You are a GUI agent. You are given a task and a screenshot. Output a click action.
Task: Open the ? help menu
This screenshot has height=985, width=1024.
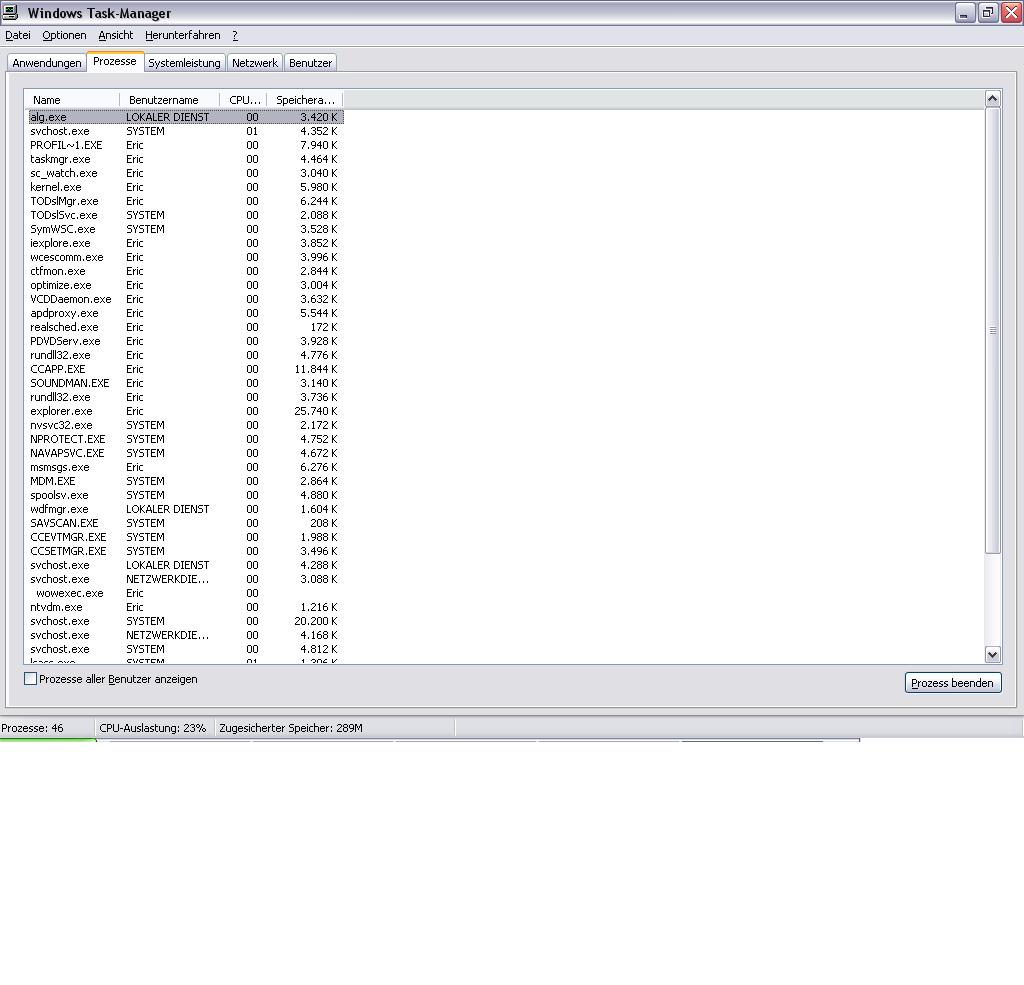point(235,35)
